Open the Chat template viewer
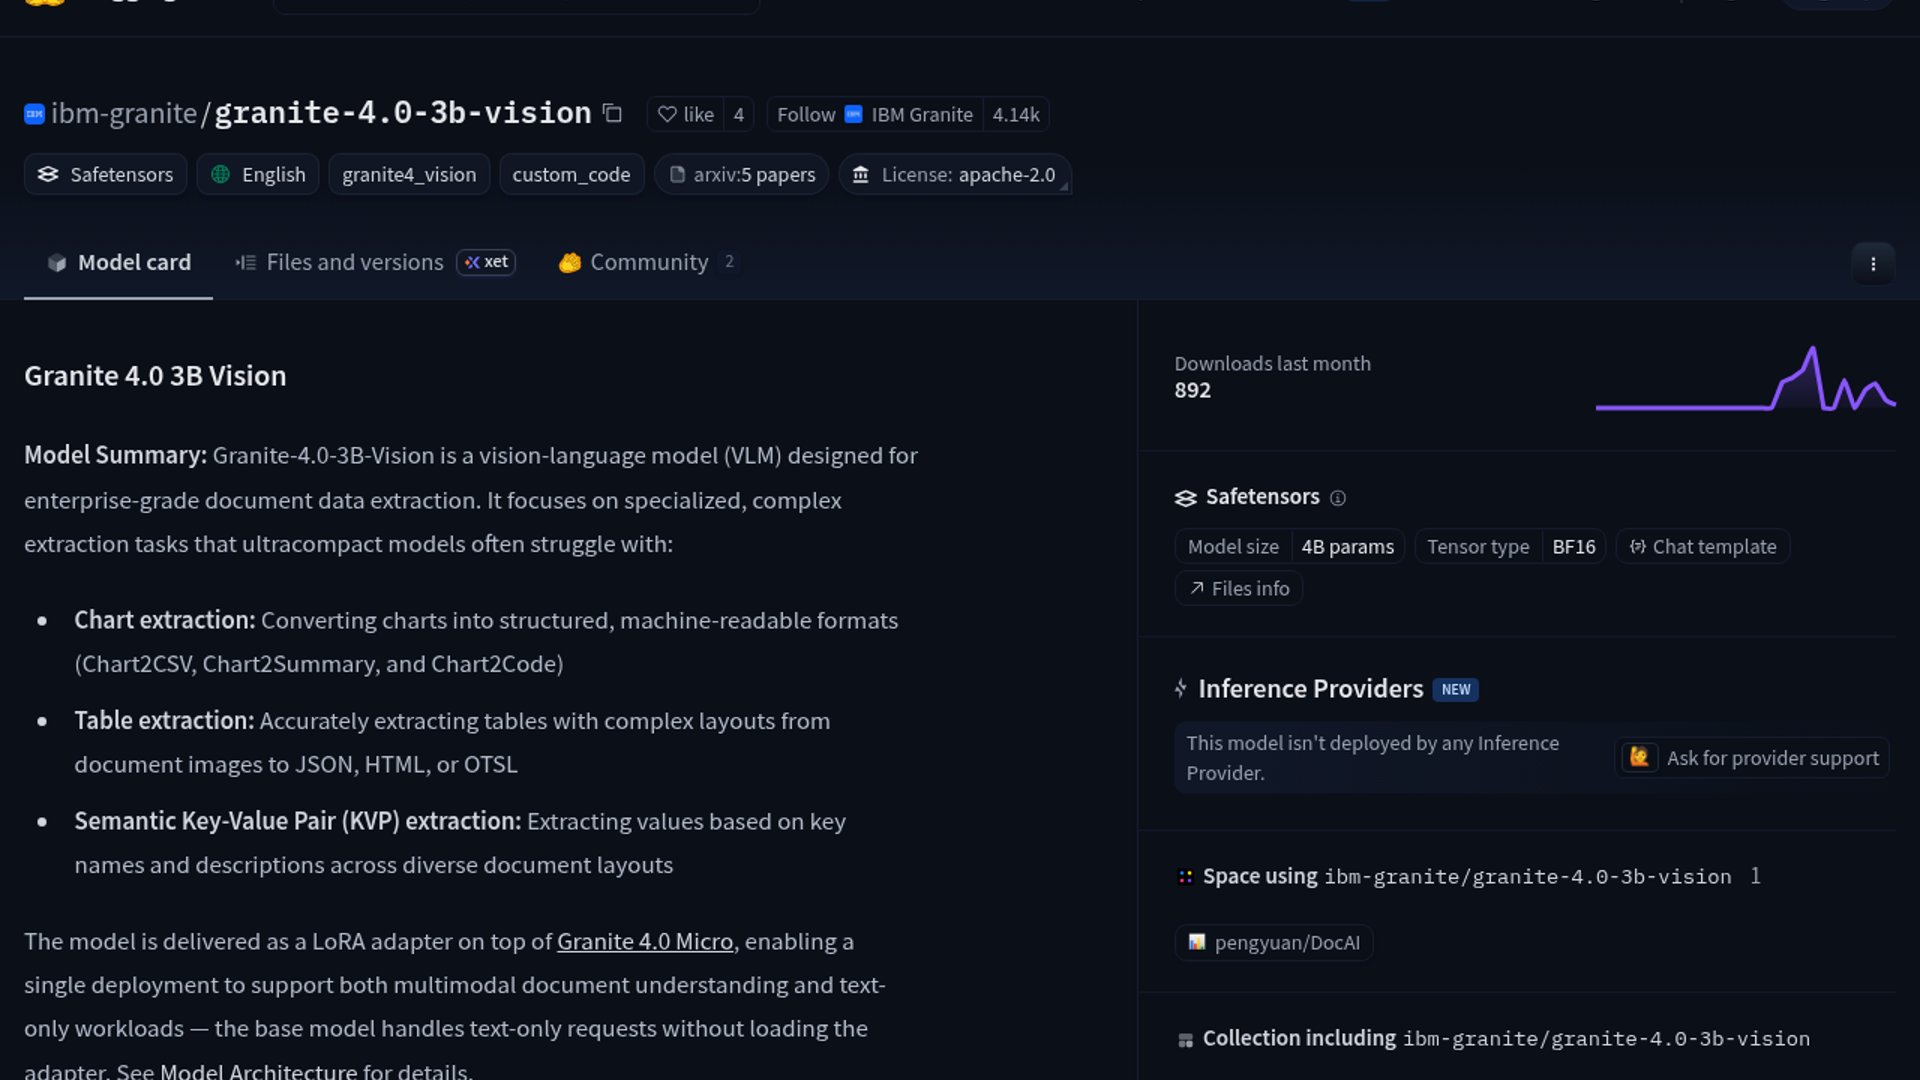This screenshot has width=1920, height=1080. (1703, 547)
